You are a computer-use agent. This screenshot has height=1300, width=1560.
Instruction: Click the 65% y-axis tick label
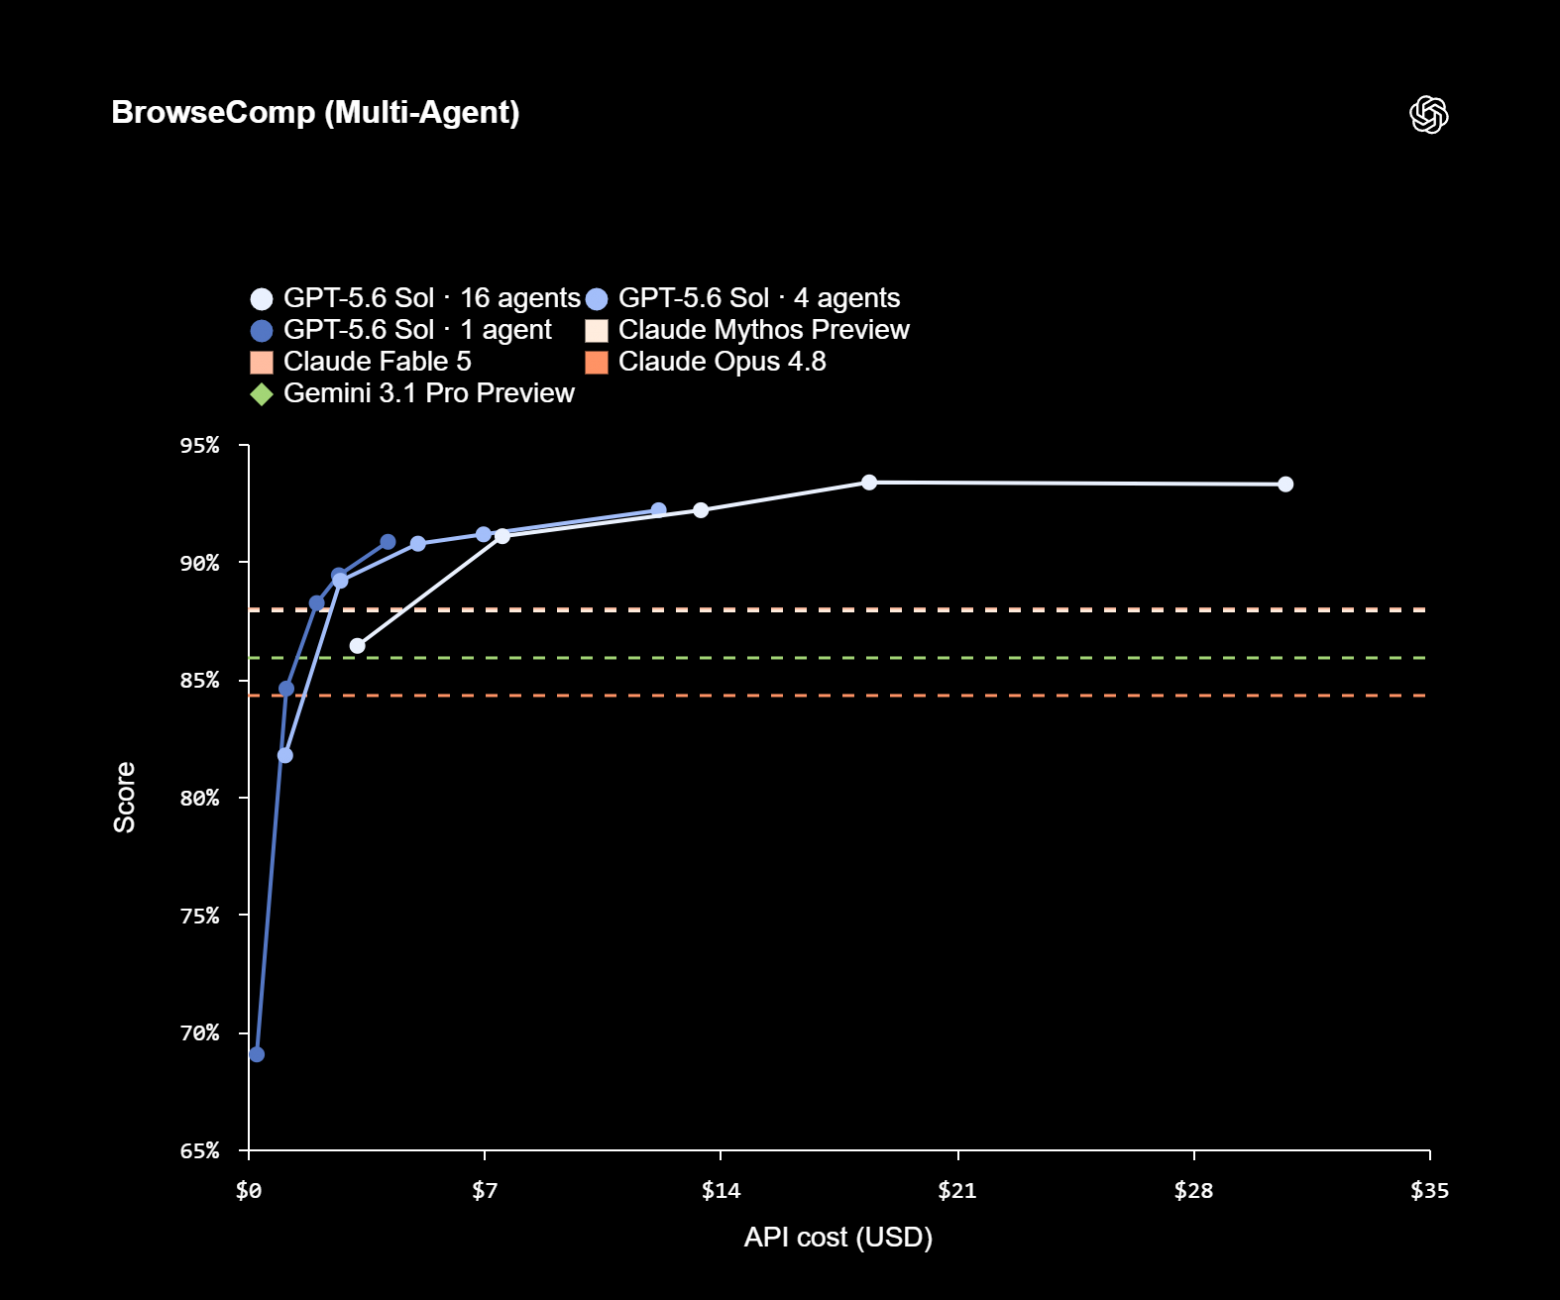click(x=200, y=1151)
